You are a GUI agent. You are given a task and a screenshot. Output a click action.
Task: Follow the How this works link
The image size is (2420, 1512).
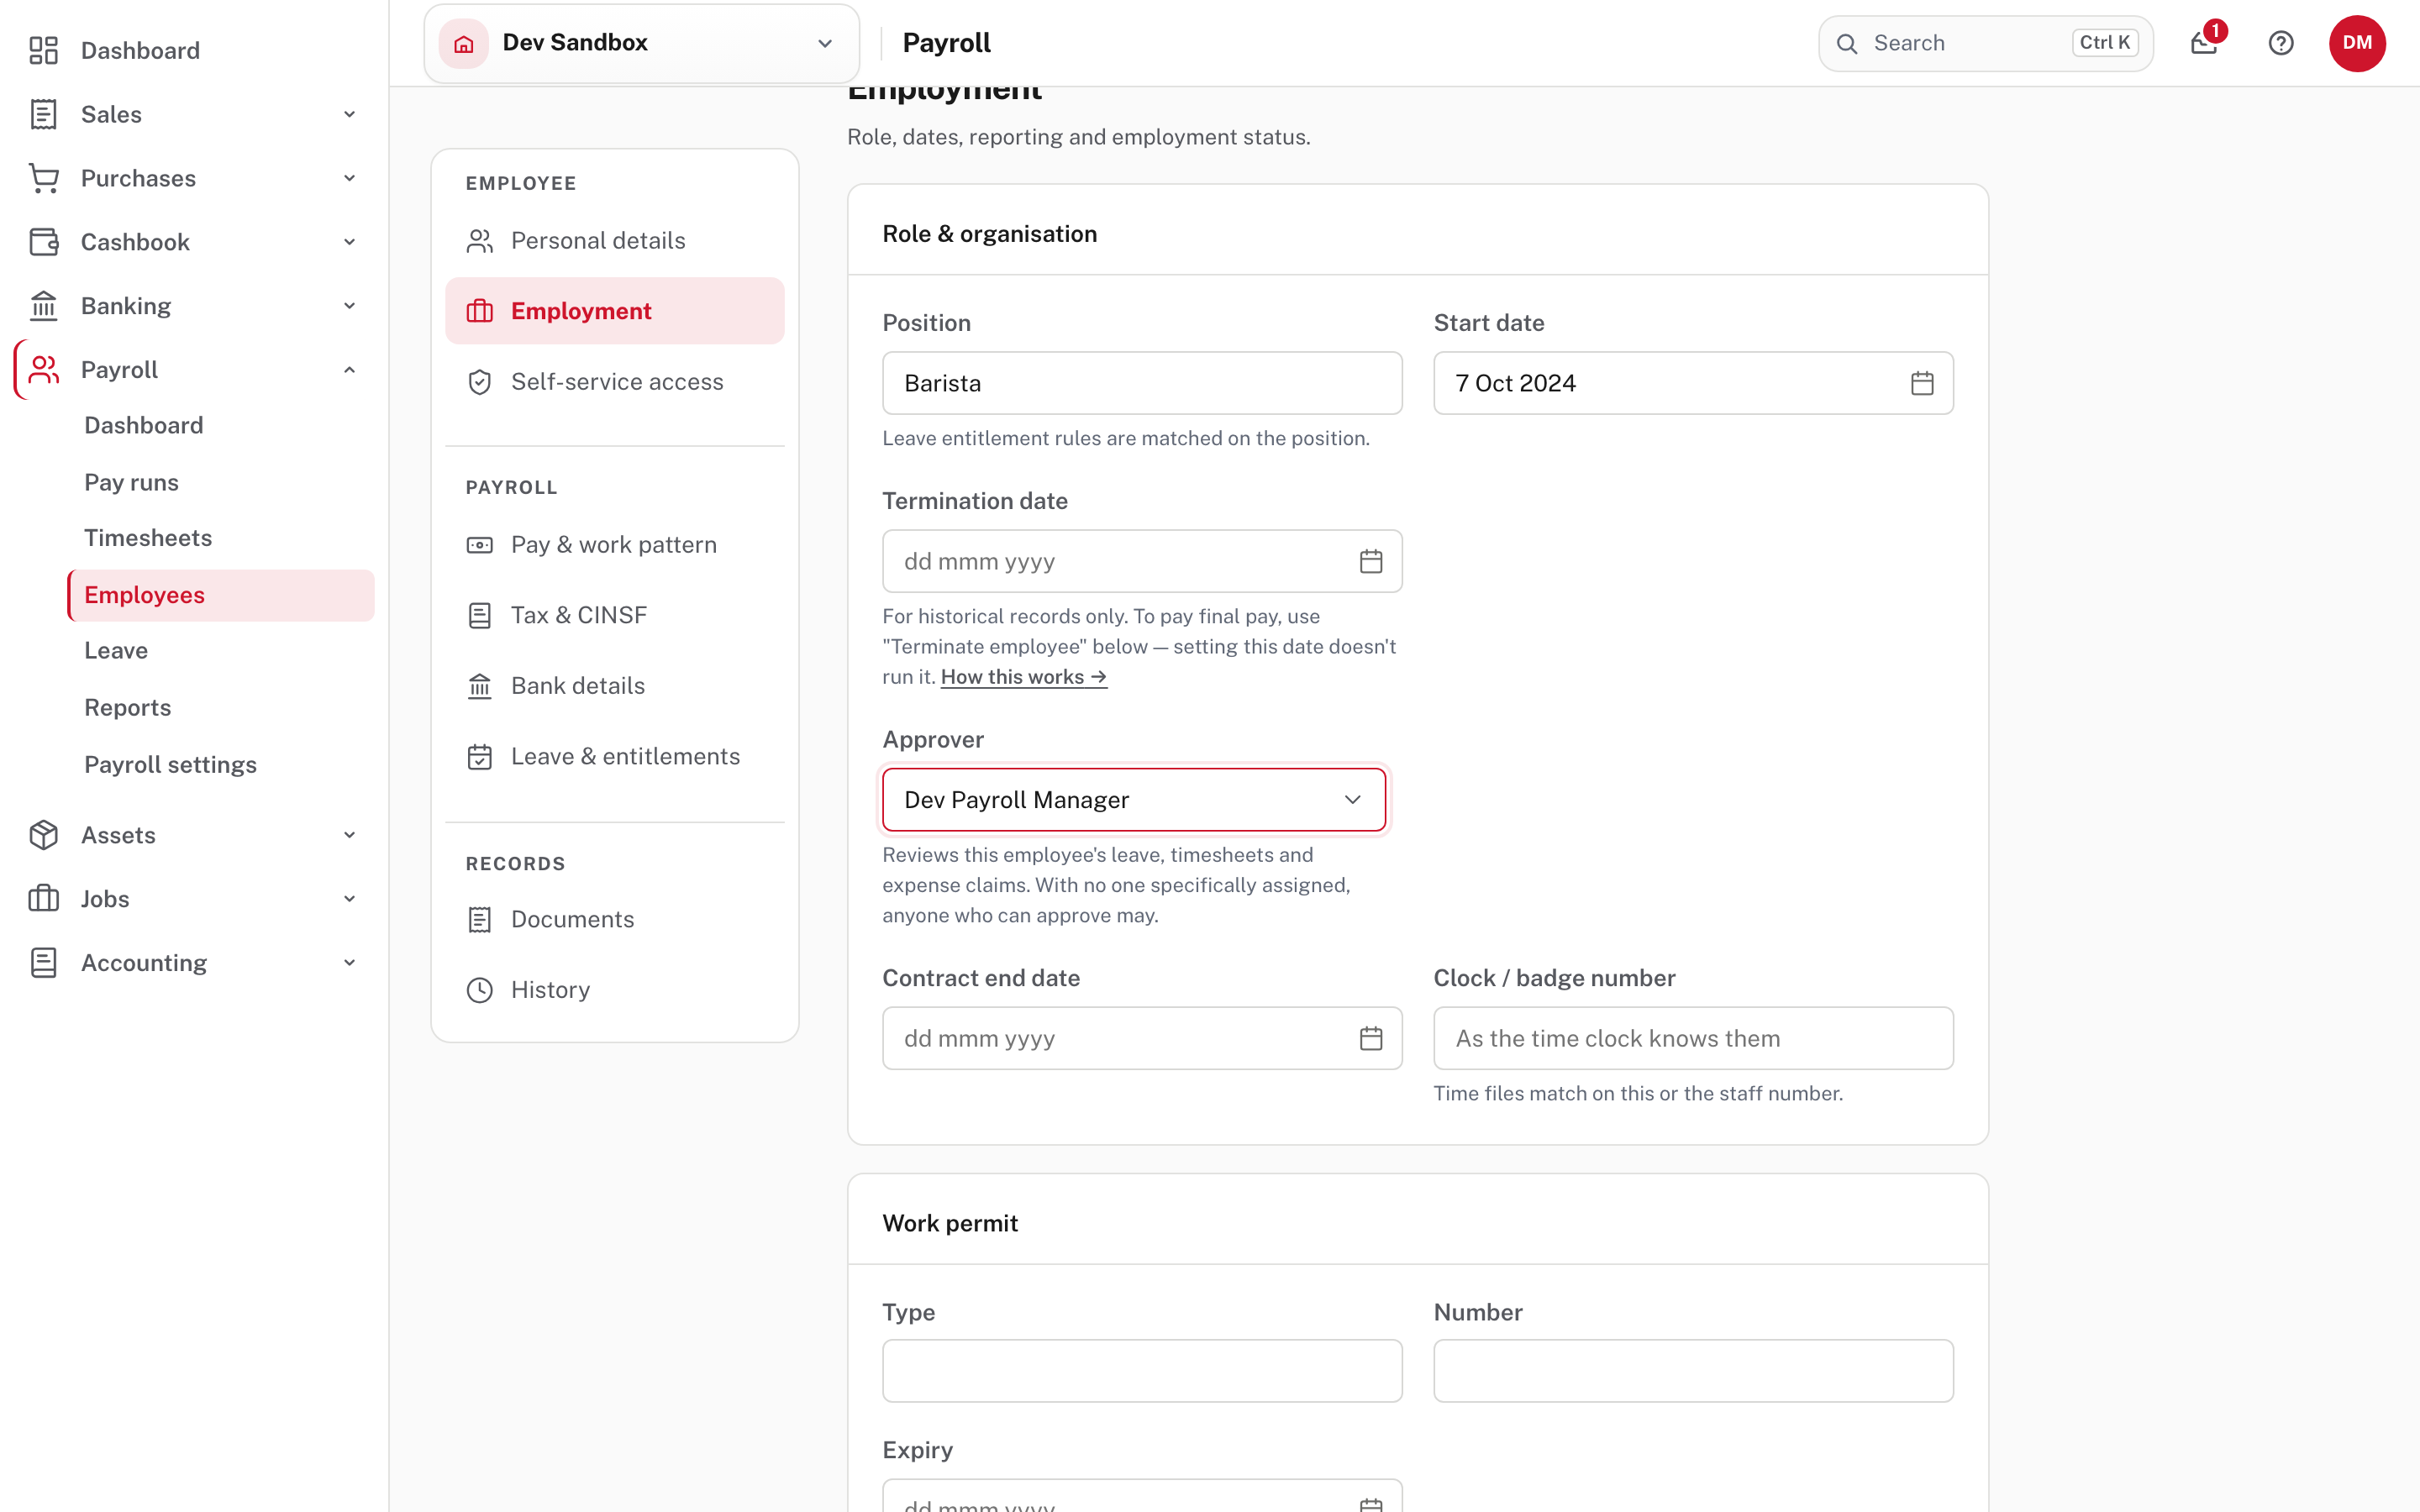(x=1023, y=676)
